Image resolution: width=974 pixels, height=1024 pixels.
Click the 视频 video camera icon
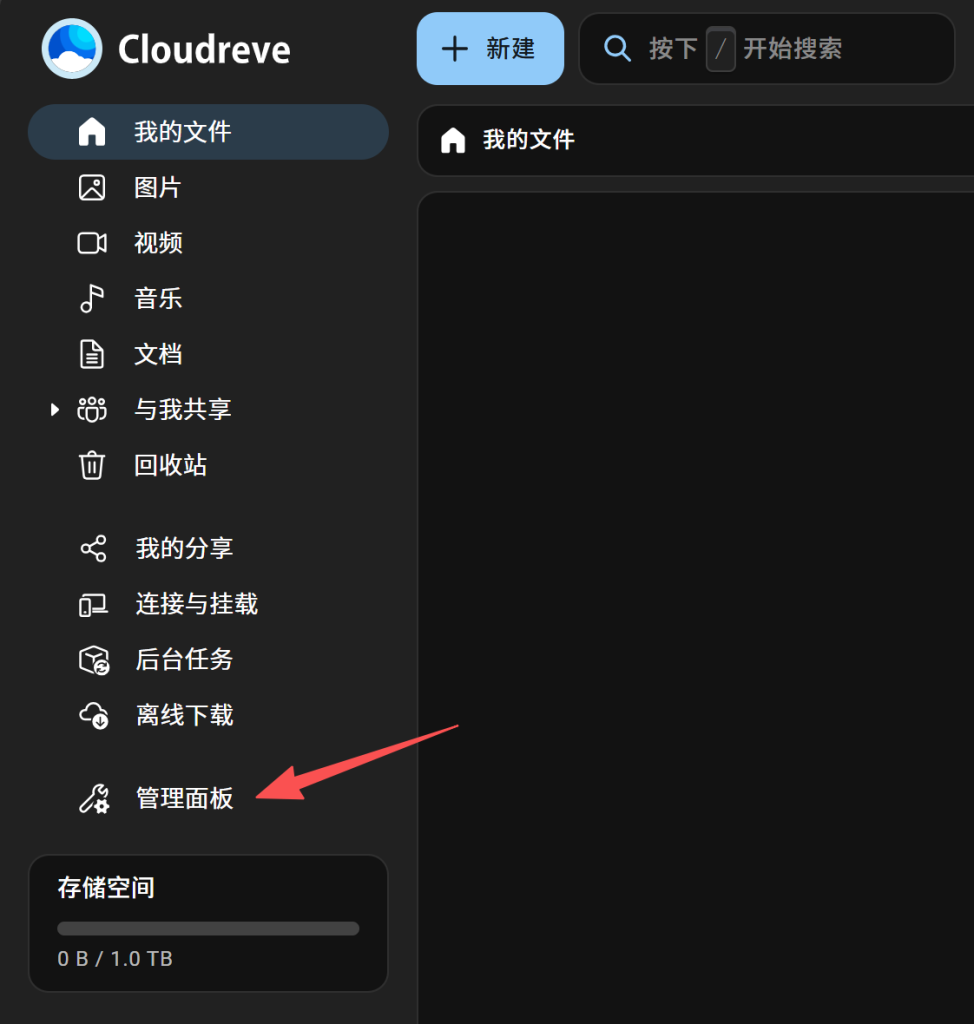92,244
